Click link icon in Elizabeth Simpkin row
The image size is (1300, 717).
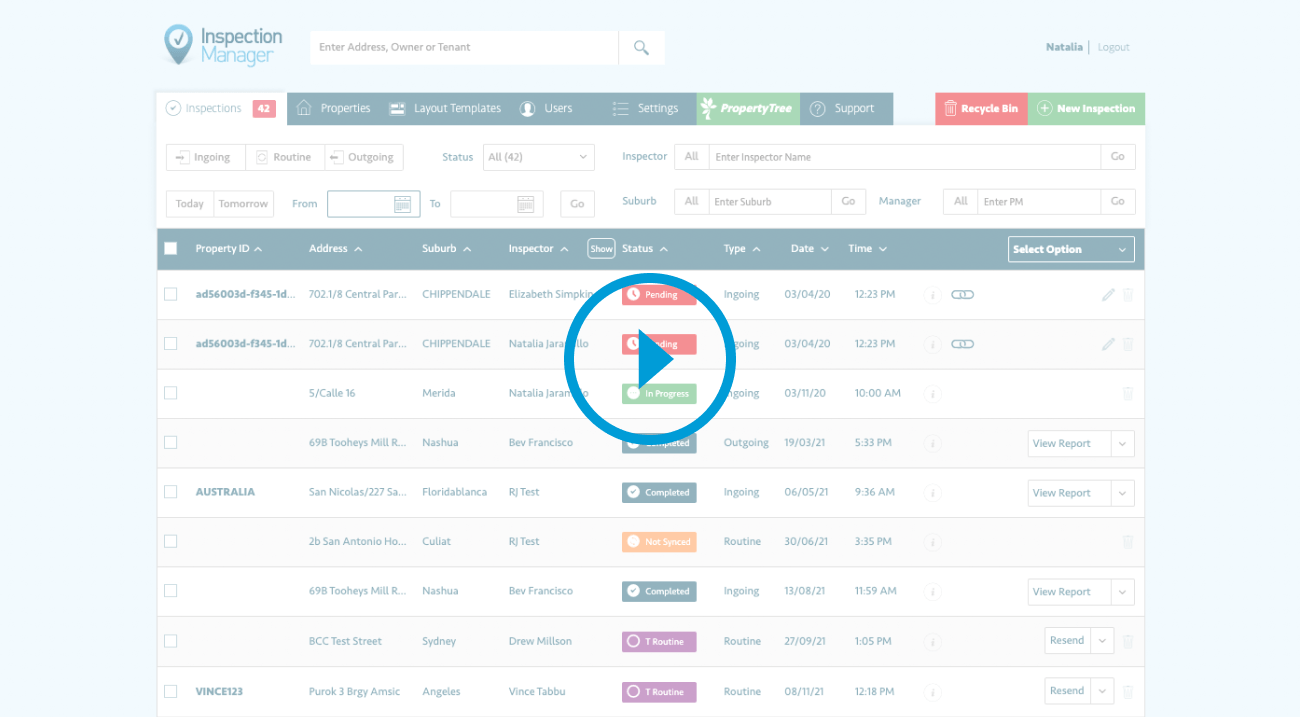click(962, 295)
